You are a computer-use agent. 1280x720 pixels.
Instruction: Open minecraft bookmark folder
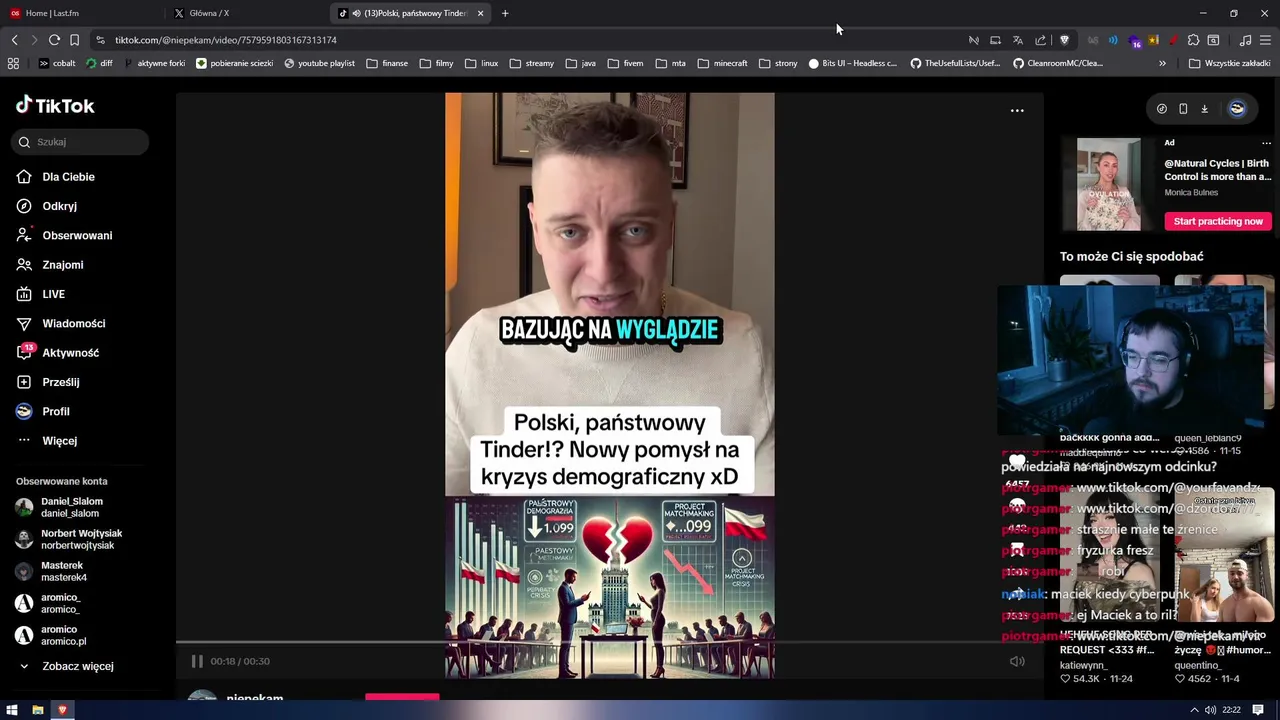pos(722,63)
